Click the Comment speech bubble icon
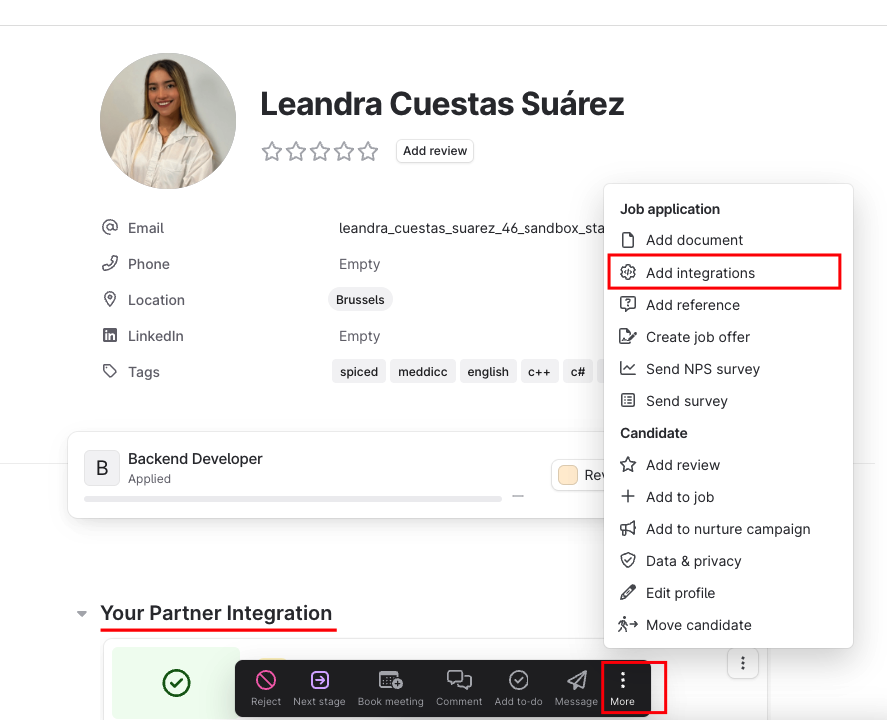887x720 pixels. [x=459, y=679]
